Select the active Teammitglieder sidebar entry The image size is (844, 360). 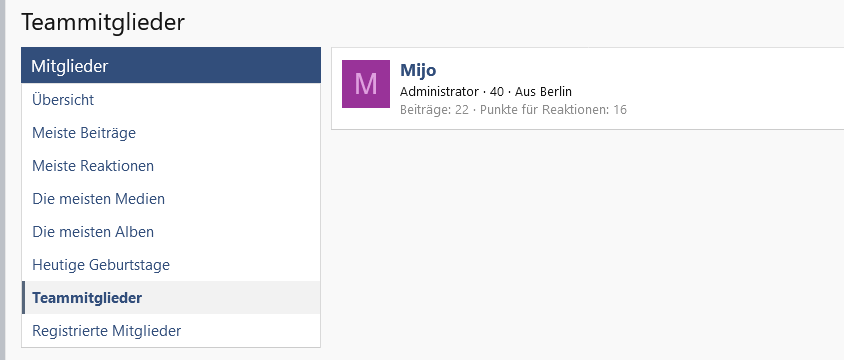(171, 298)
